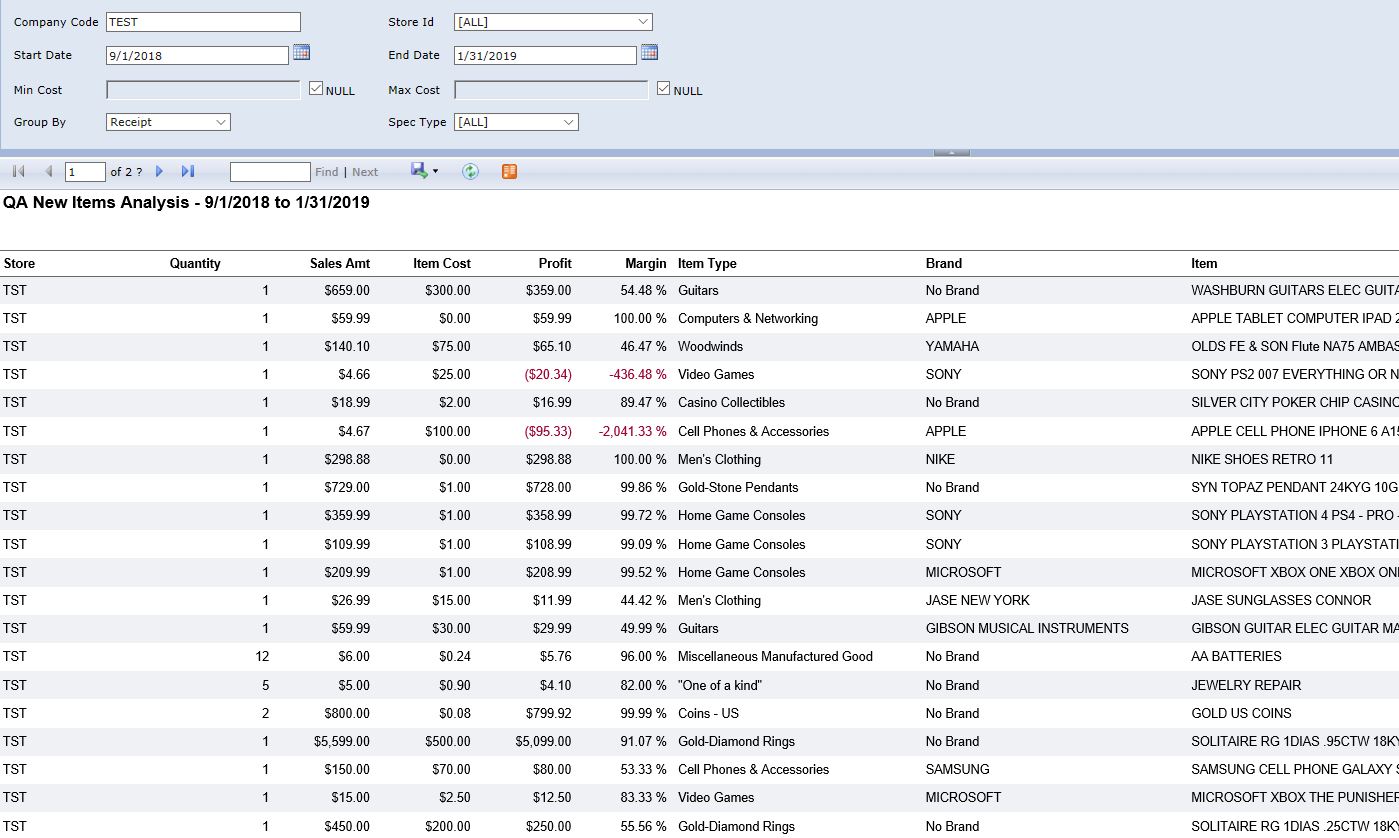Click the report title QA New Items Analysis

pos(186,203)
